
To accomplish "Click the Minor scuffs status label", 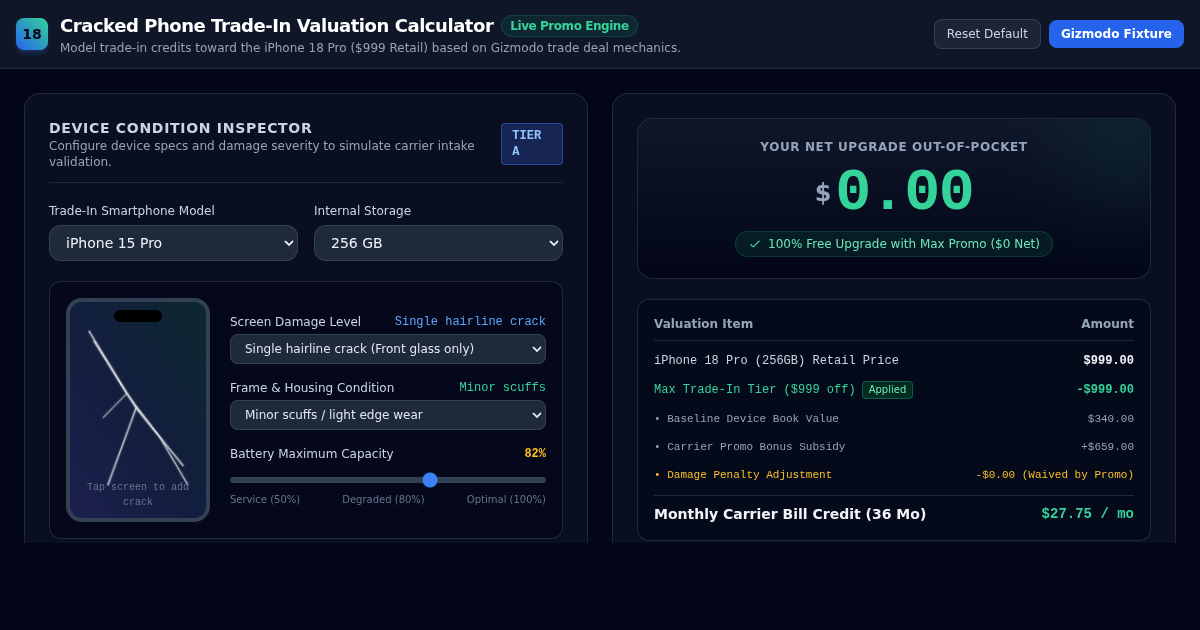I will 502,388.
